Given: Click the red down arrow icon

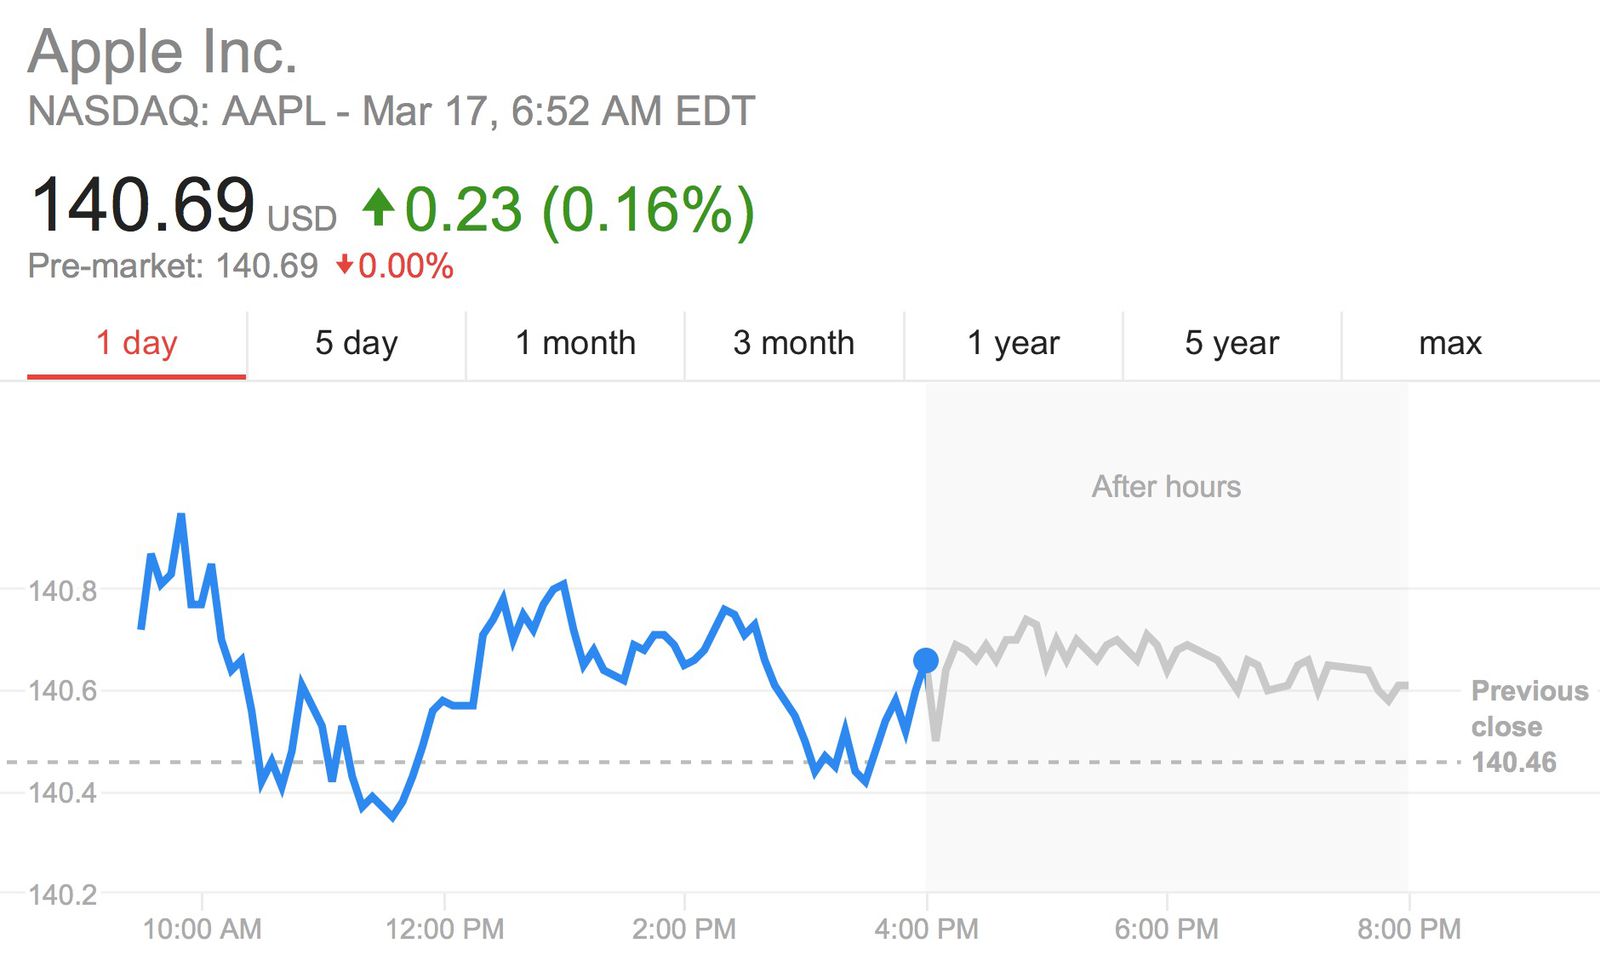Looking at the screenshot, I should coord(345,266).
